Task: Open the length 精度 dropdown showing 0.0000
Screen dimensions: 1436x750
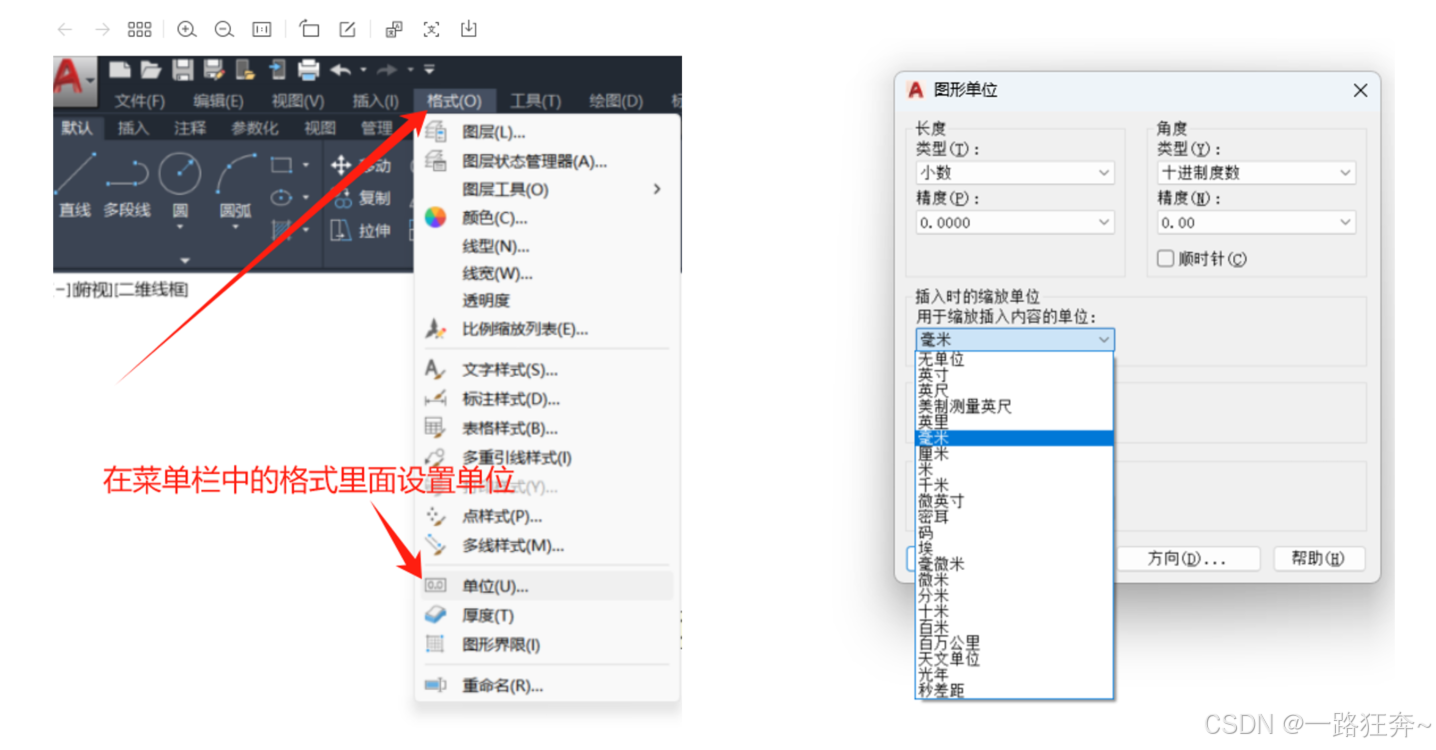Action: pyautogui.click(x=1015, y=222)
